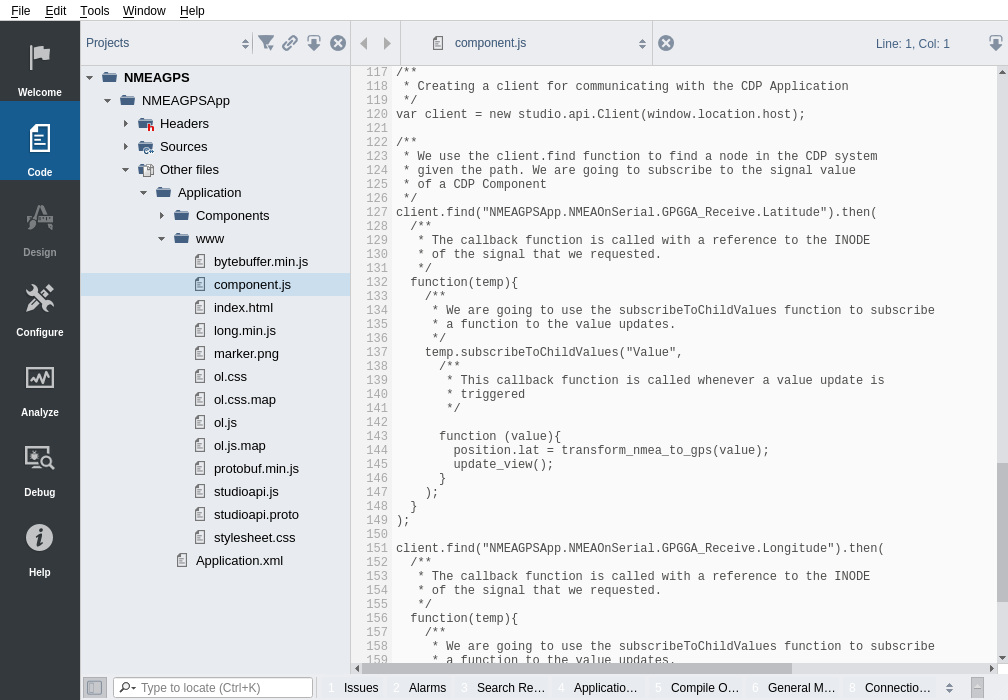Click the editor horizontal scrollbar handle

pos(577,669)
